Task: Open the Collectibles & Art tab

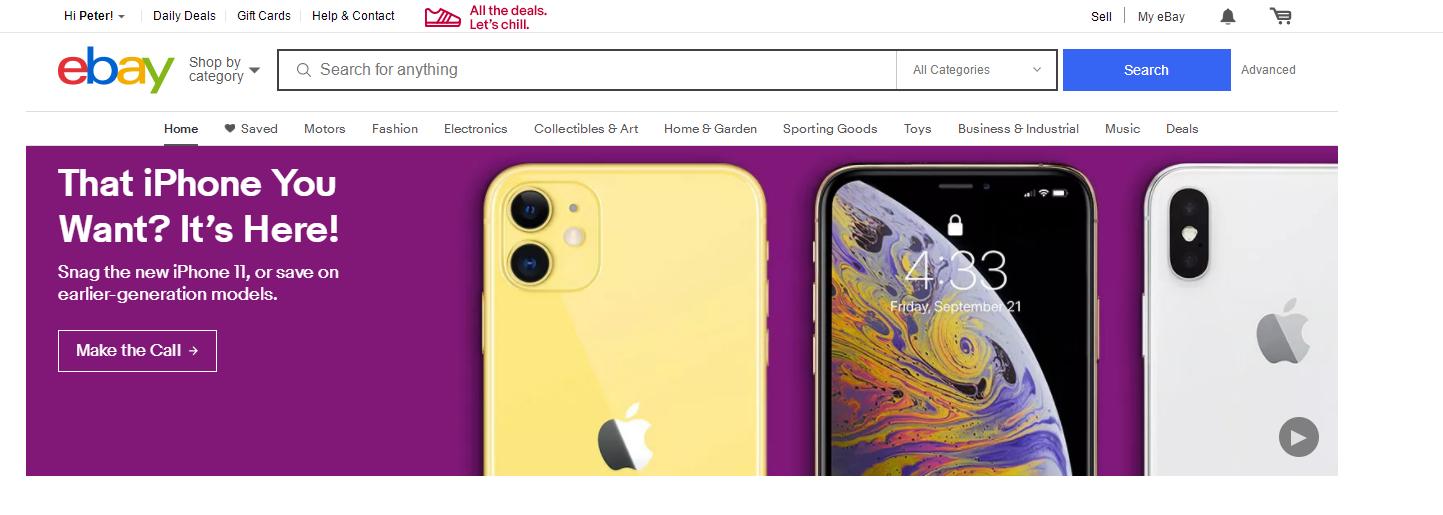Action: click(x=586, y=129)
